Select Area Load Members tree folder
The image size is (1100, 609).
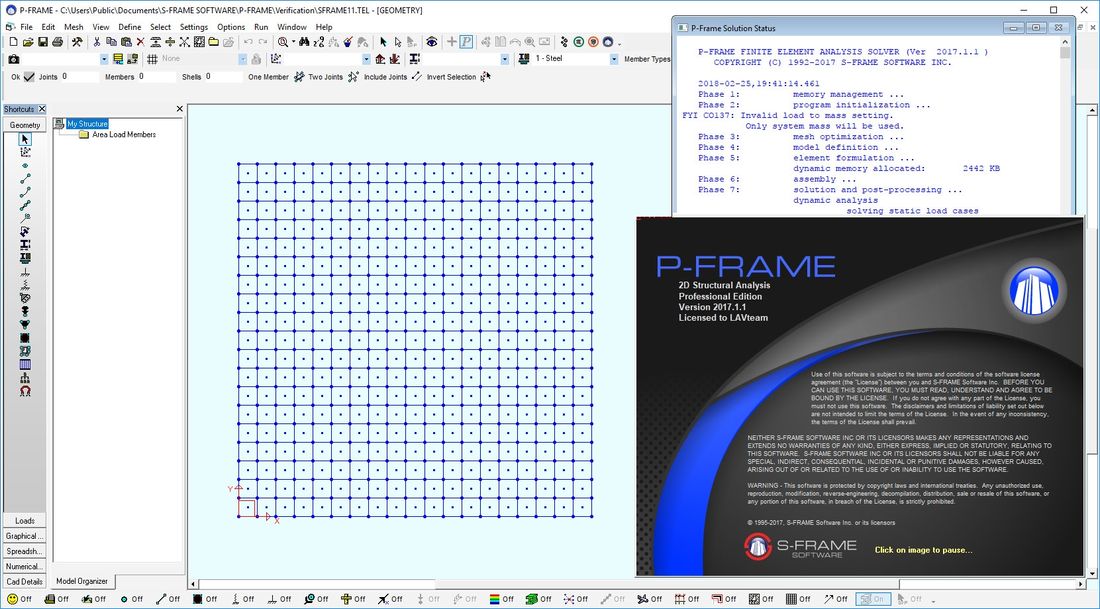tap(123, 135)
